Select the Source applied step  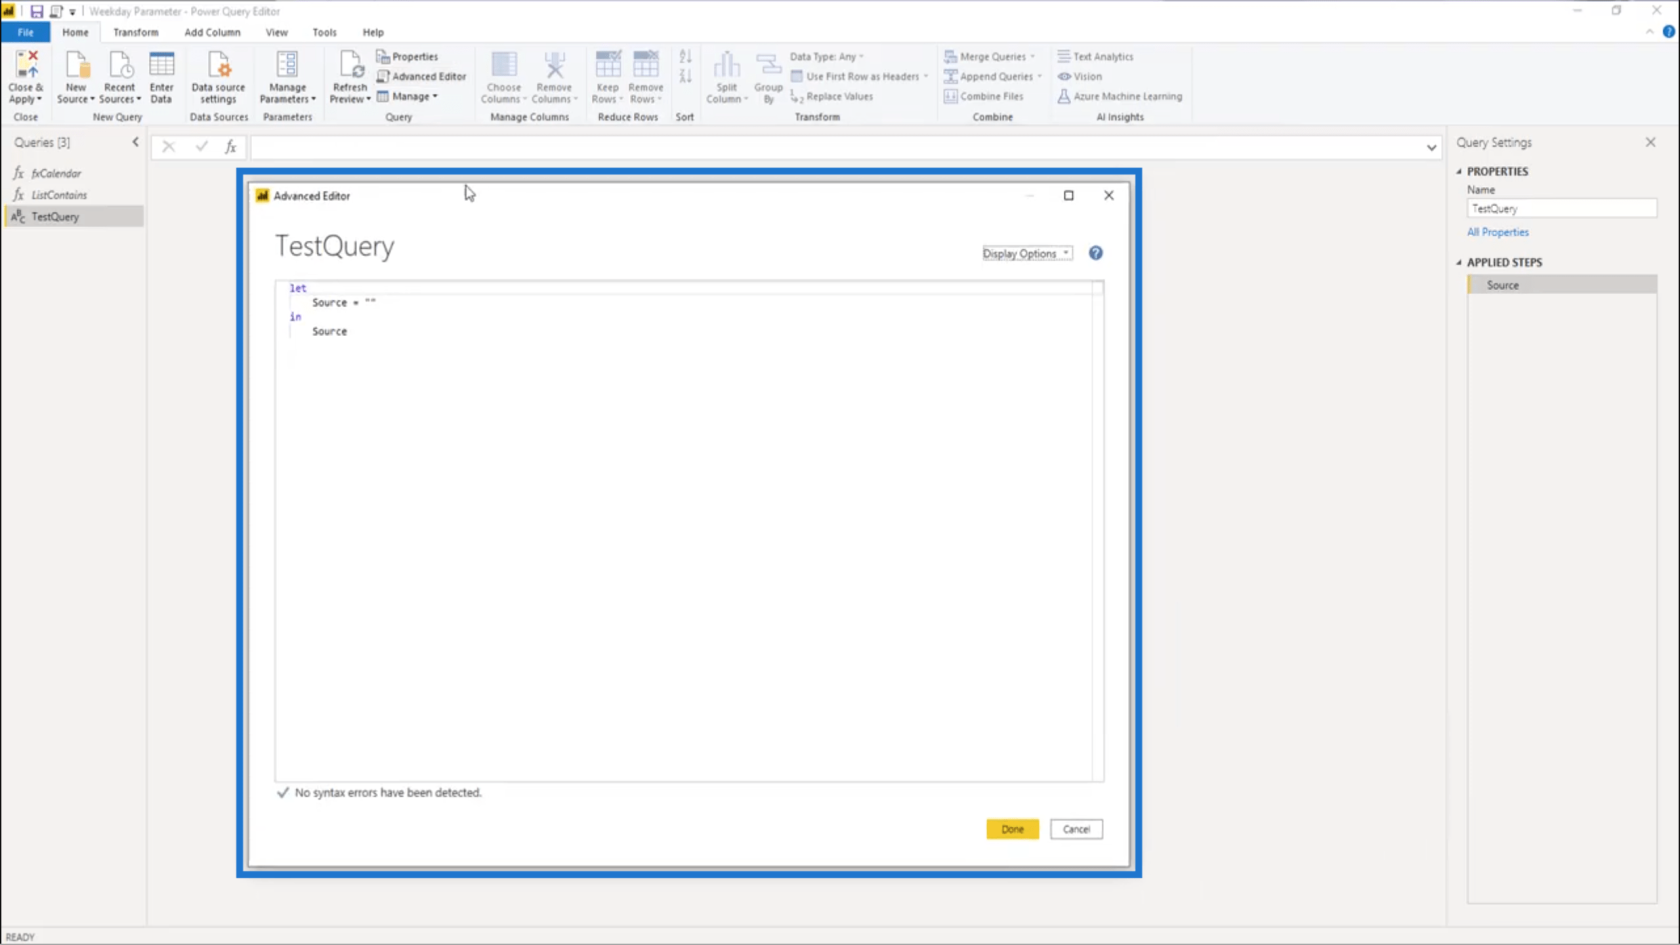click(x=1562, y=285)
